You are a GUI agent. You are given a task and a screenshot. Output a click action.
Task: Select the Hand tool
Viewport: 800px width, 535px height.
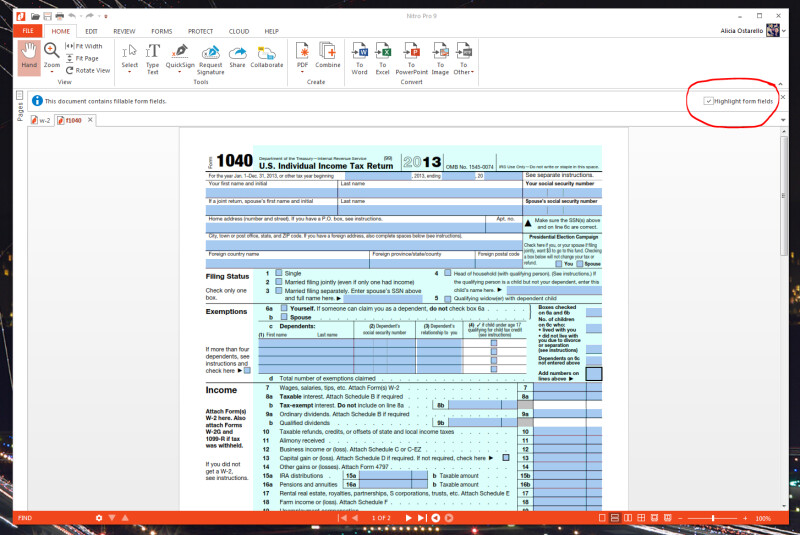[28, 55]
